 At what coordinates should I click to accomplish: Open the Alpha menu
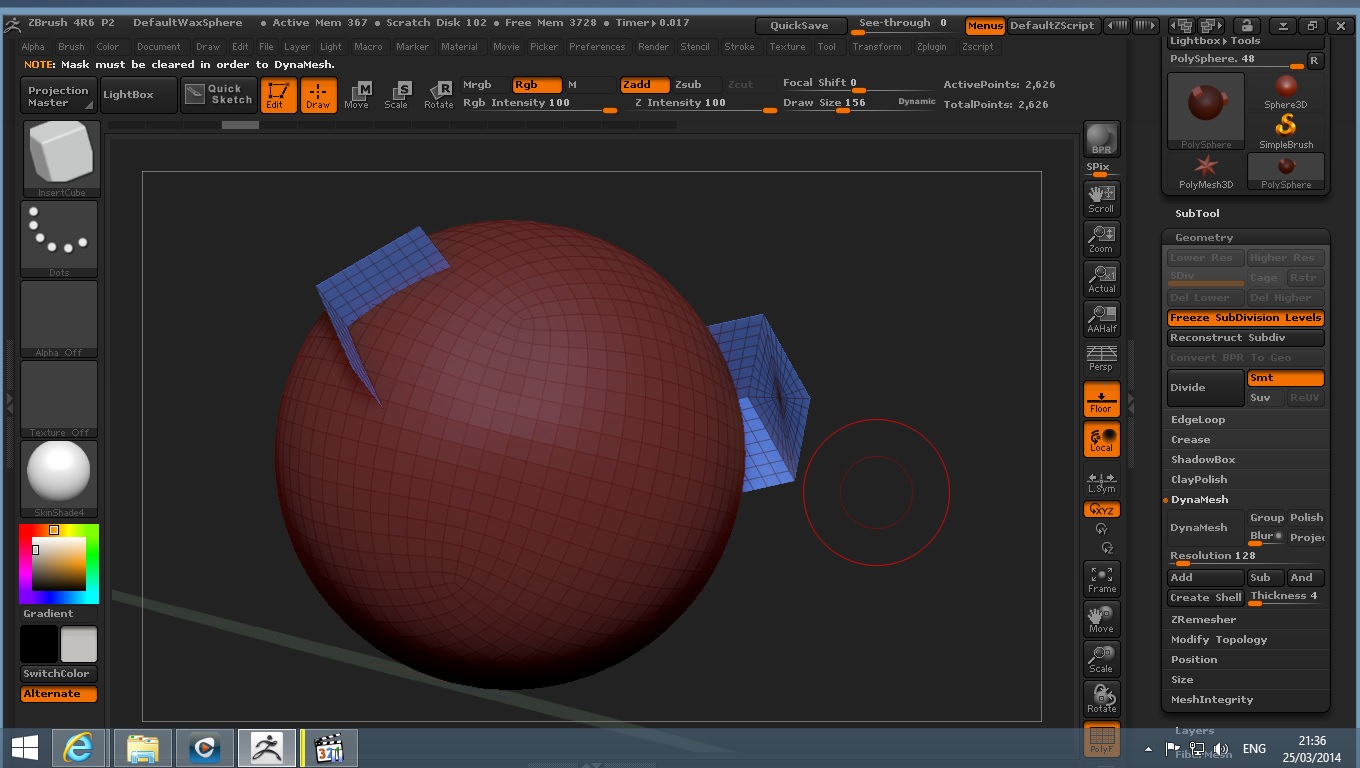pos(33,46)
